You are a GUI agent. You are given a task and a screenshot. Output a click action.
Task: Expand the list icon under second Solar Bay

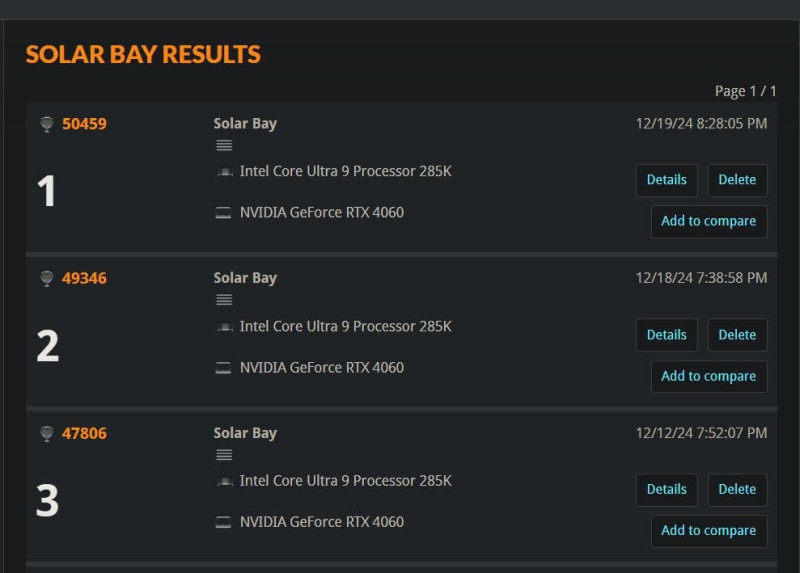point(224,300)
